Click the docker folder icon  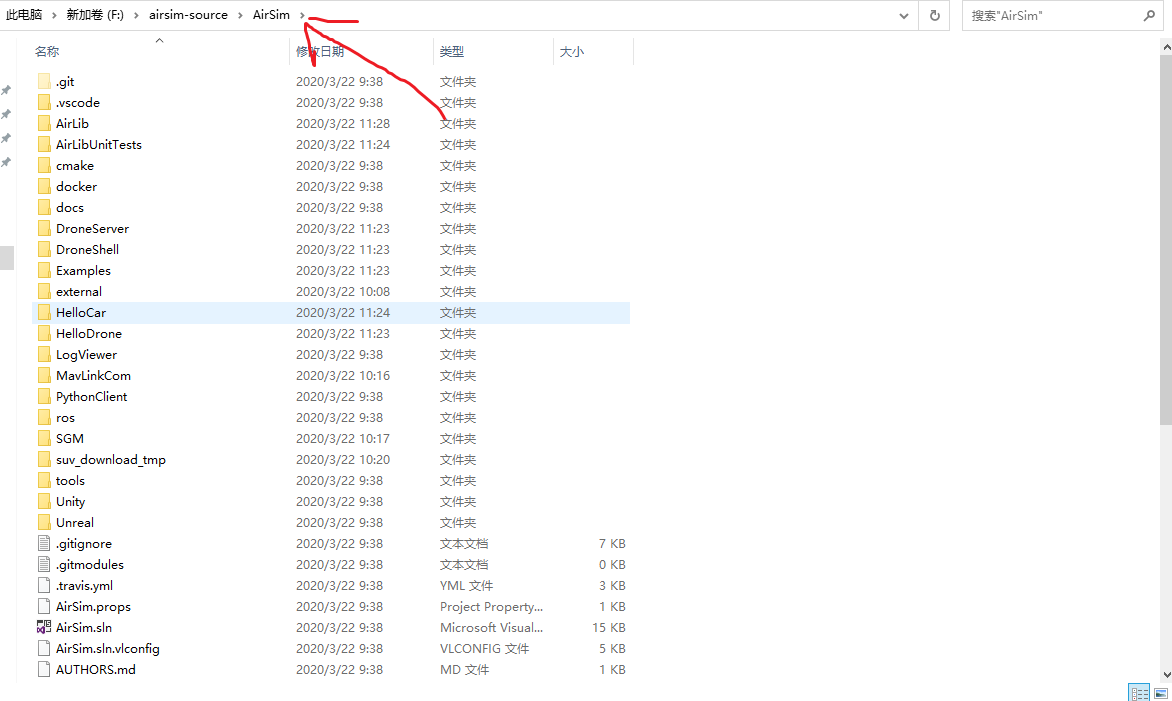point(44,186)
